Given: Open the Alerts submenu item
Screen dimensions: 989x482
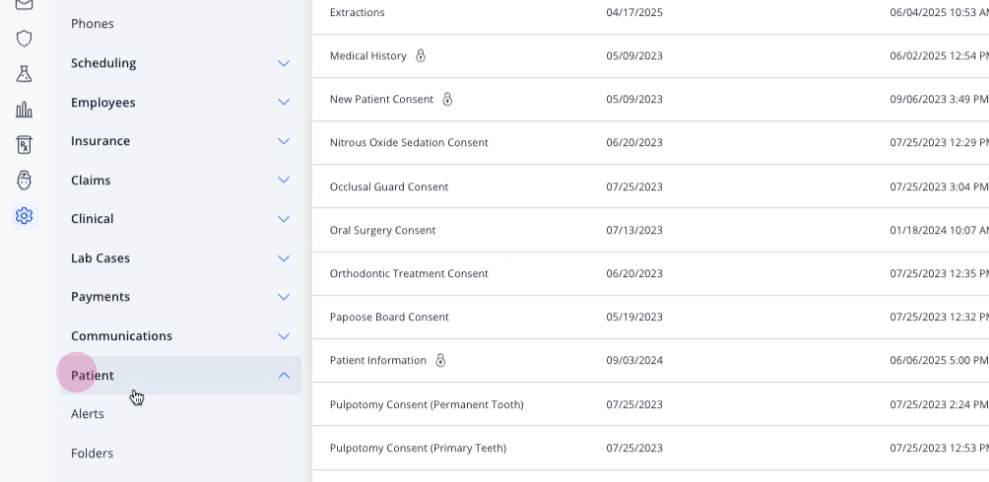Looking at the screenshot, I should coord(88,414).
